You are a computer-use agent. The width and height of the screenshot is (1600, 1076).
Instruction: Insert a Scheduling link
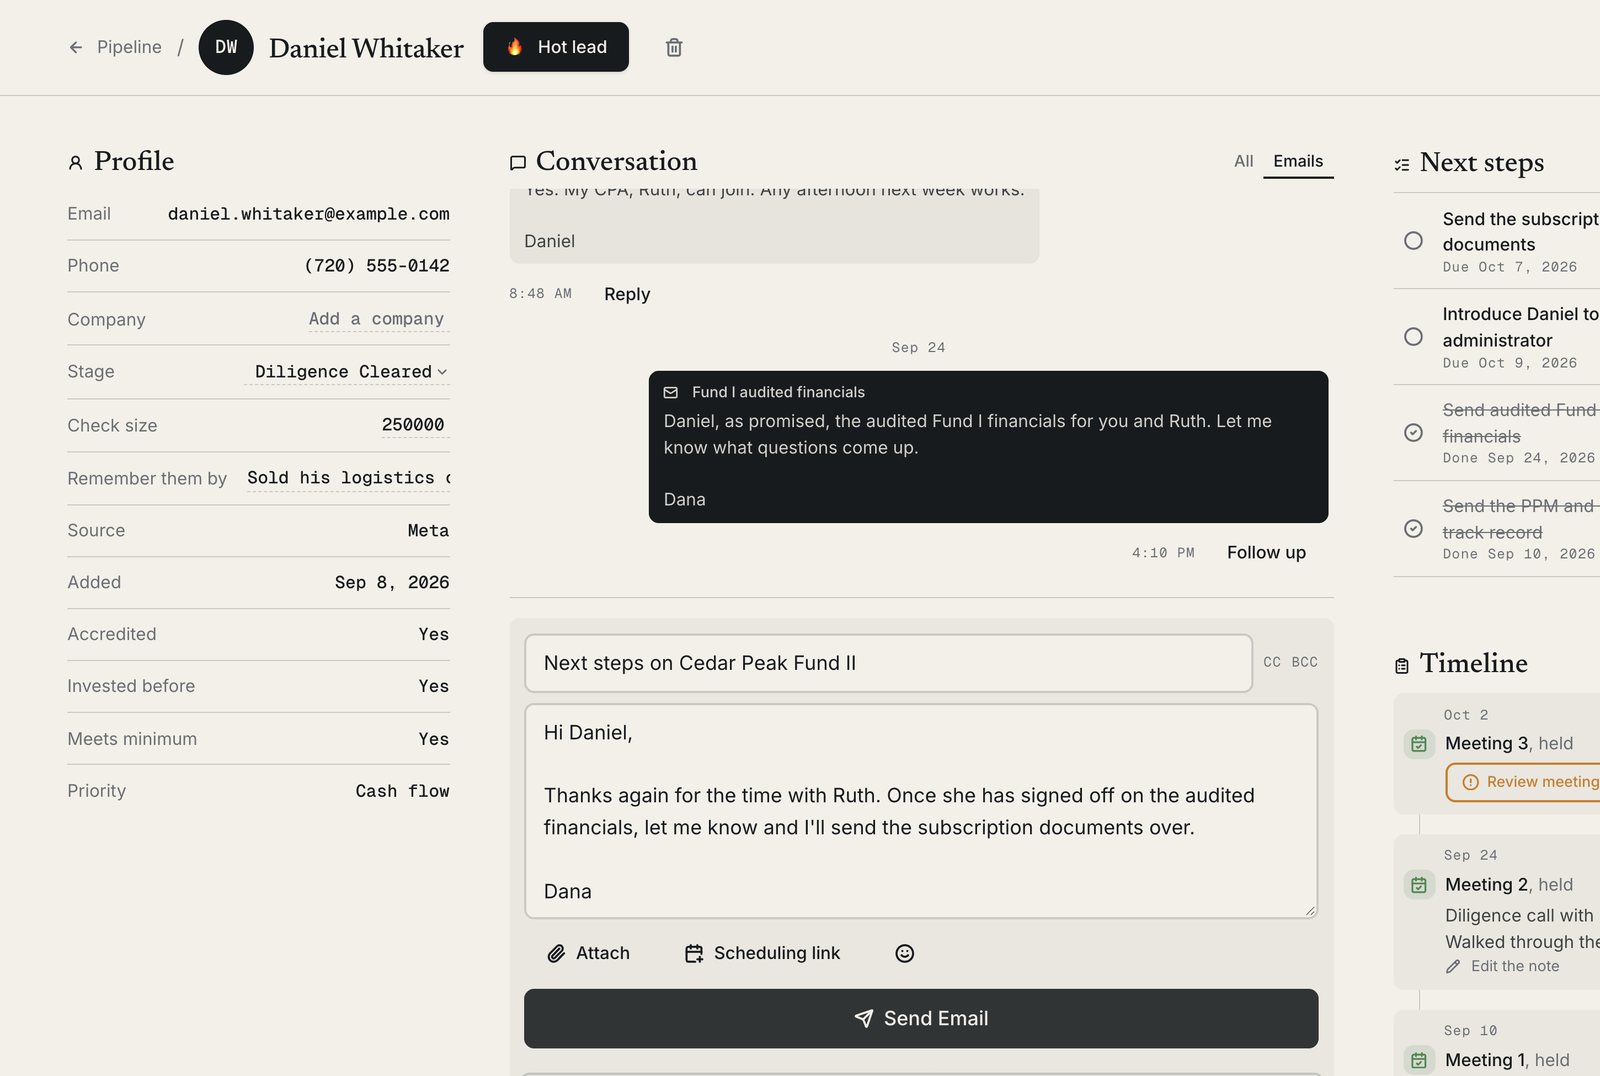(x=762, y=953)
